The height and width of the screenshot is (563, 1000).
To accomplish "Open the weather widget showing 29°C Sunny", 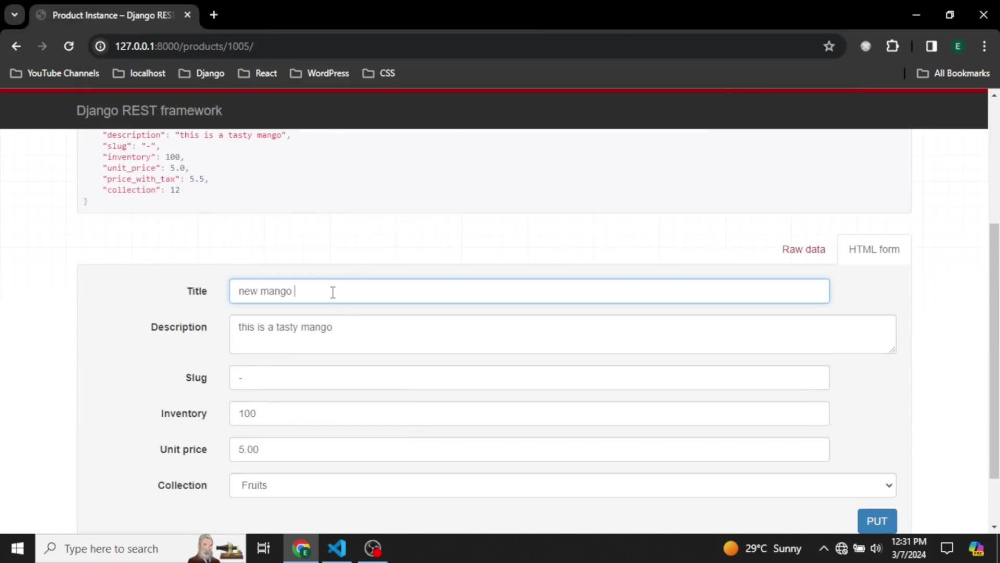I will [762, 548].
